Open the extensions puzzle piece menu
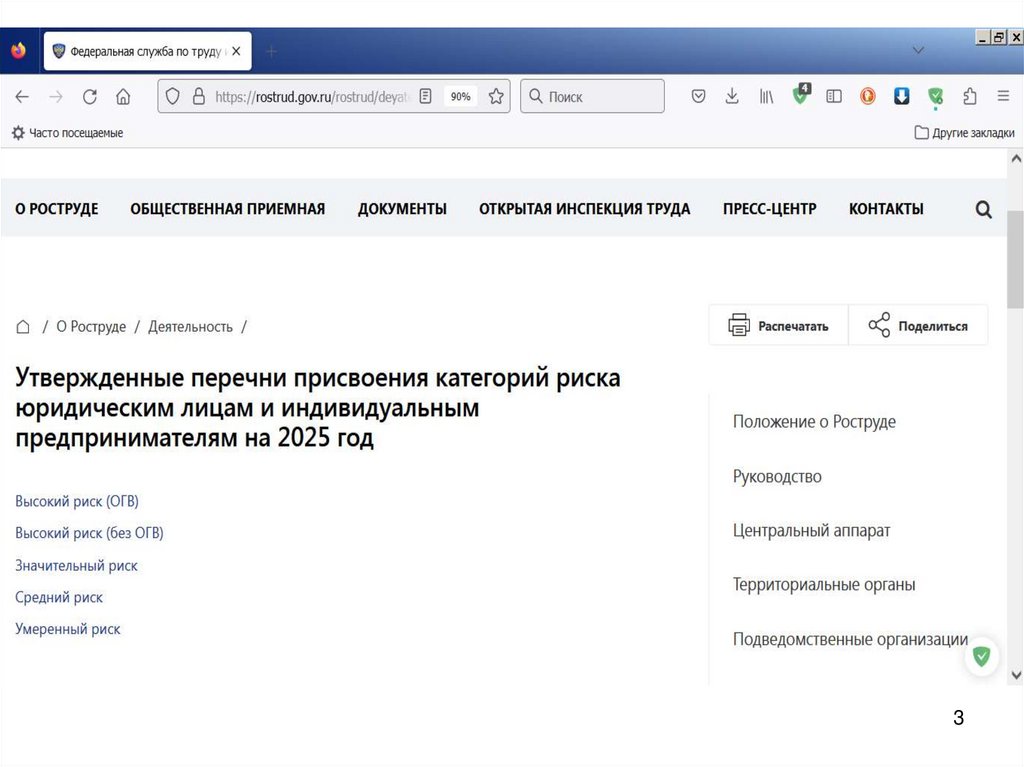The height and width of the screenshot is (767, 1024). click(x=970, y=97)
